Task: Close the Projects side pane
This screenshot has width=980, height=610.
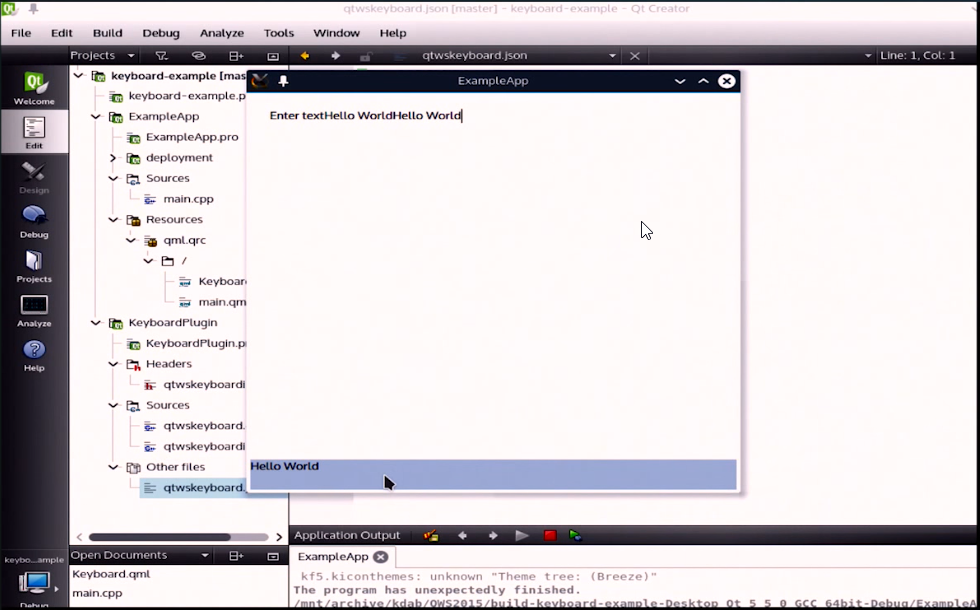Action: tap(273, 56)
